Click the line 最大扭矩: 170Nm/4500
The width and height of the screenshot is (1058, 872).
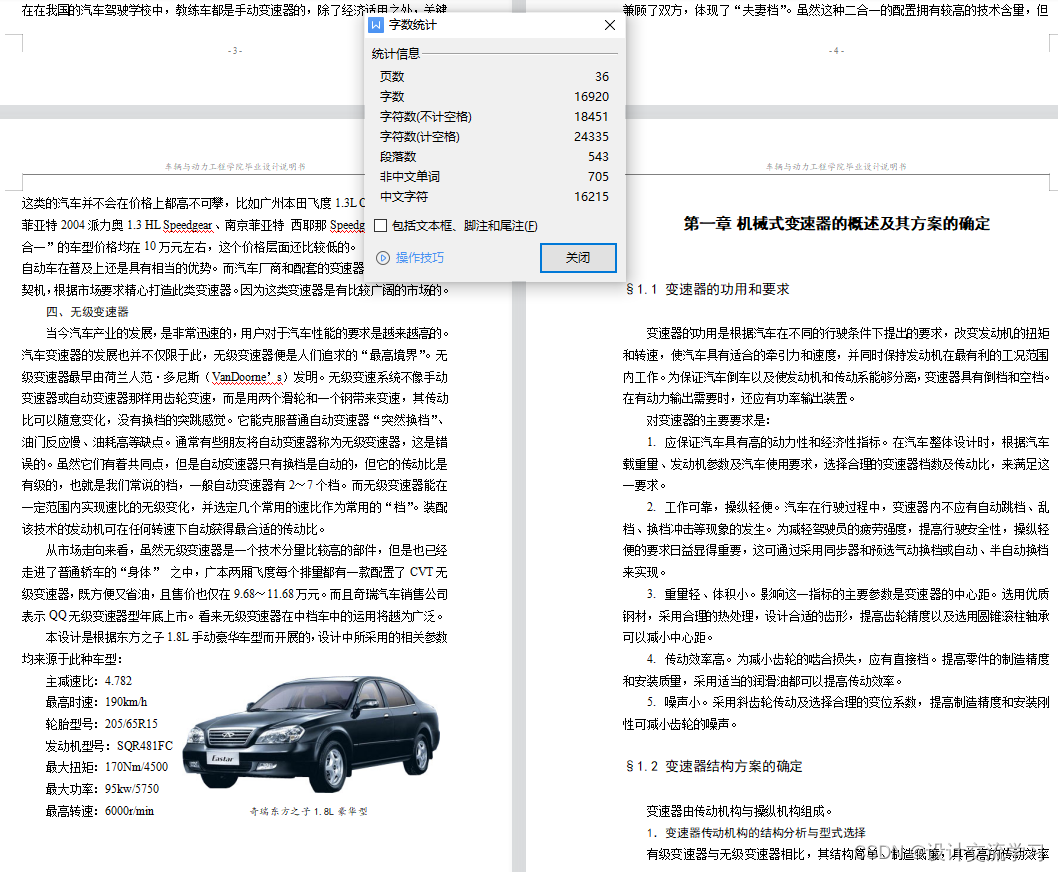click(x=107, y=767)
